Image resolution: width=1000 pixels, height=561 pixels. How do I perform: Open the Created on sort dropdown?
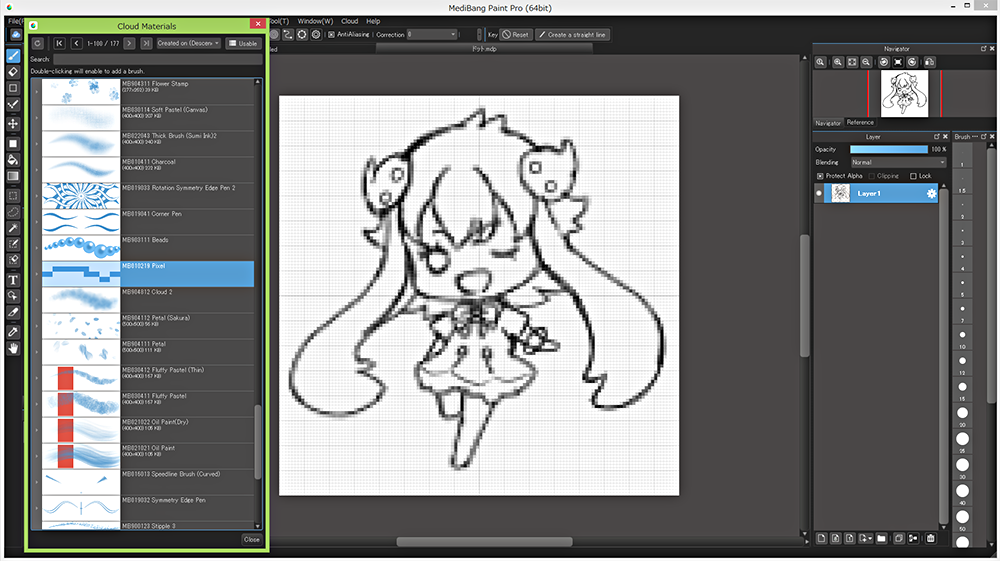pyautogui.click(x=189, y=43)
